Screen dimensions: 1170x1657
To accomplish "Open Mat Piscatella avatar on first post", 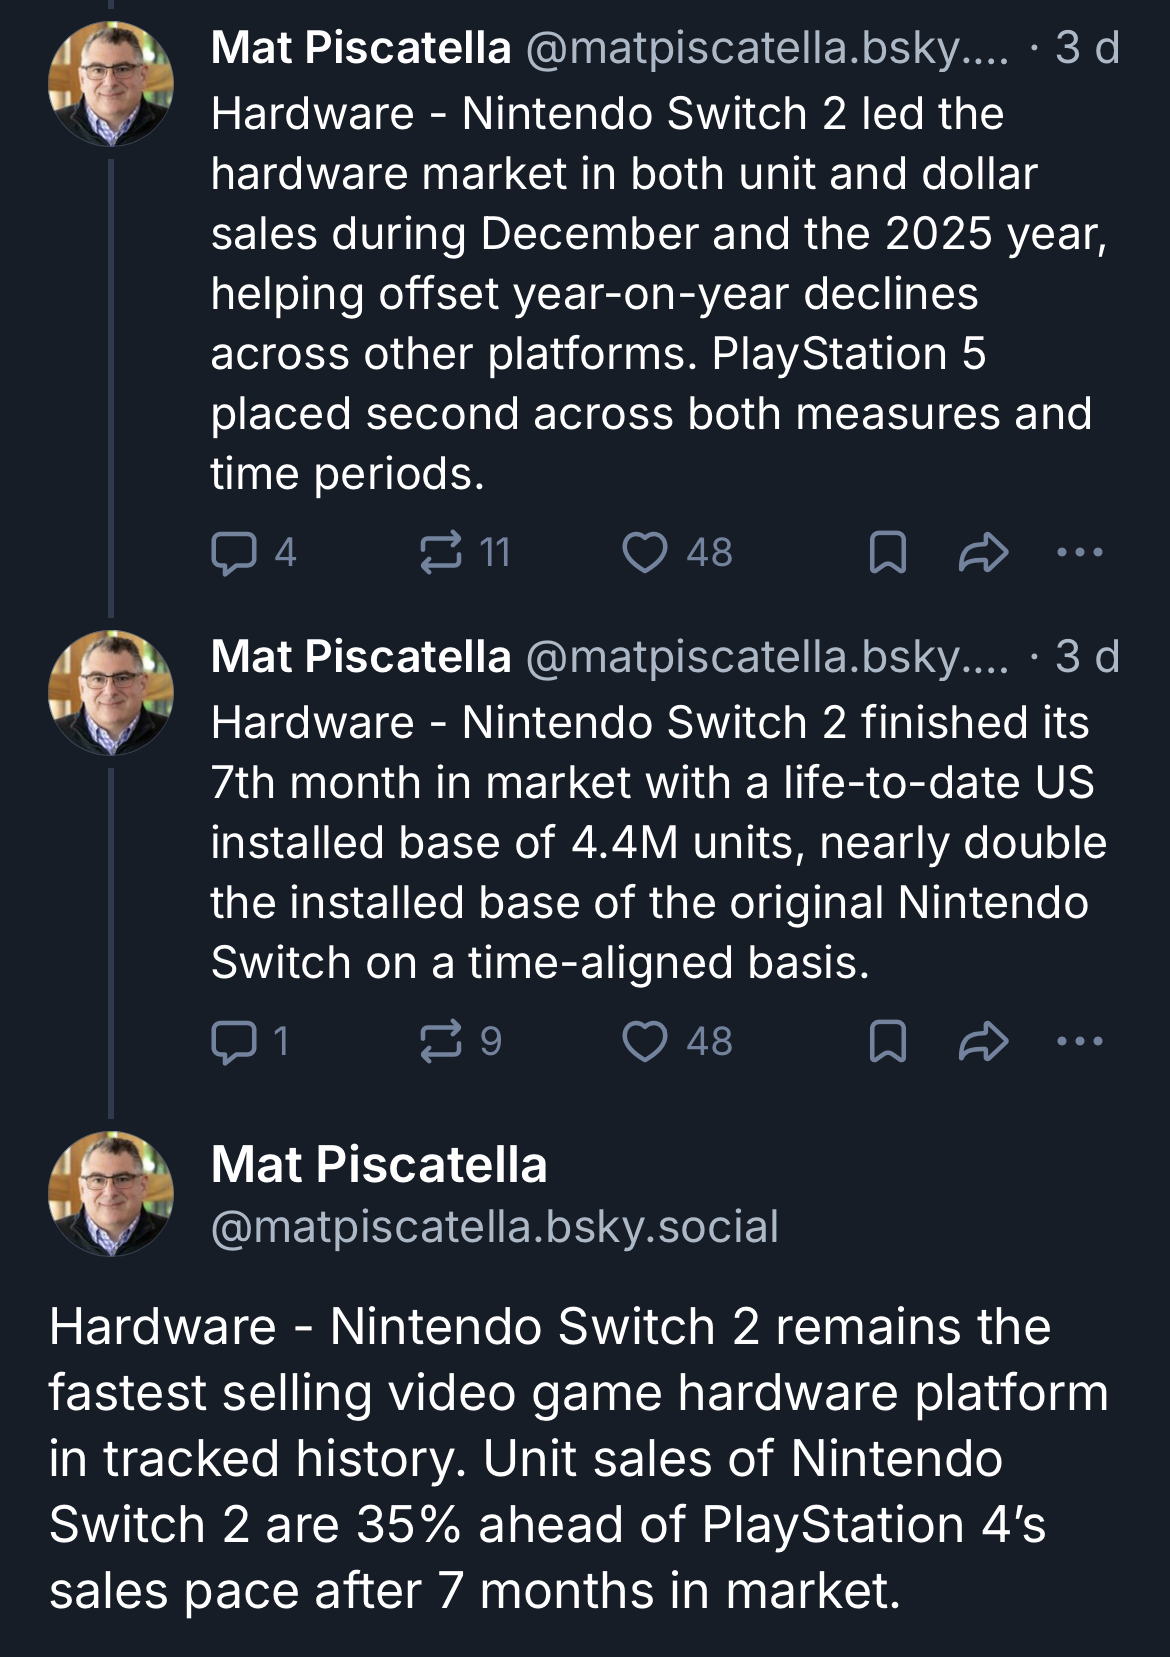I will click(111, 84).
